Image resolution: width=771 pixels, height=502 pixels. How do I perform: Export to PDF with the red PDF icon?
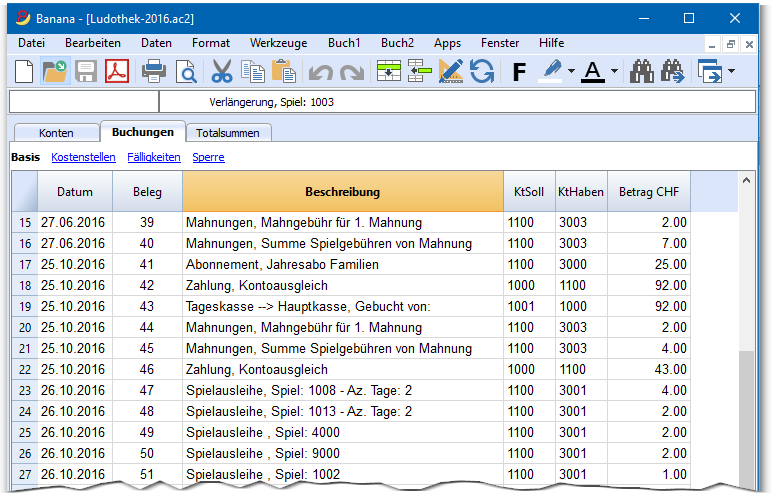117,71
